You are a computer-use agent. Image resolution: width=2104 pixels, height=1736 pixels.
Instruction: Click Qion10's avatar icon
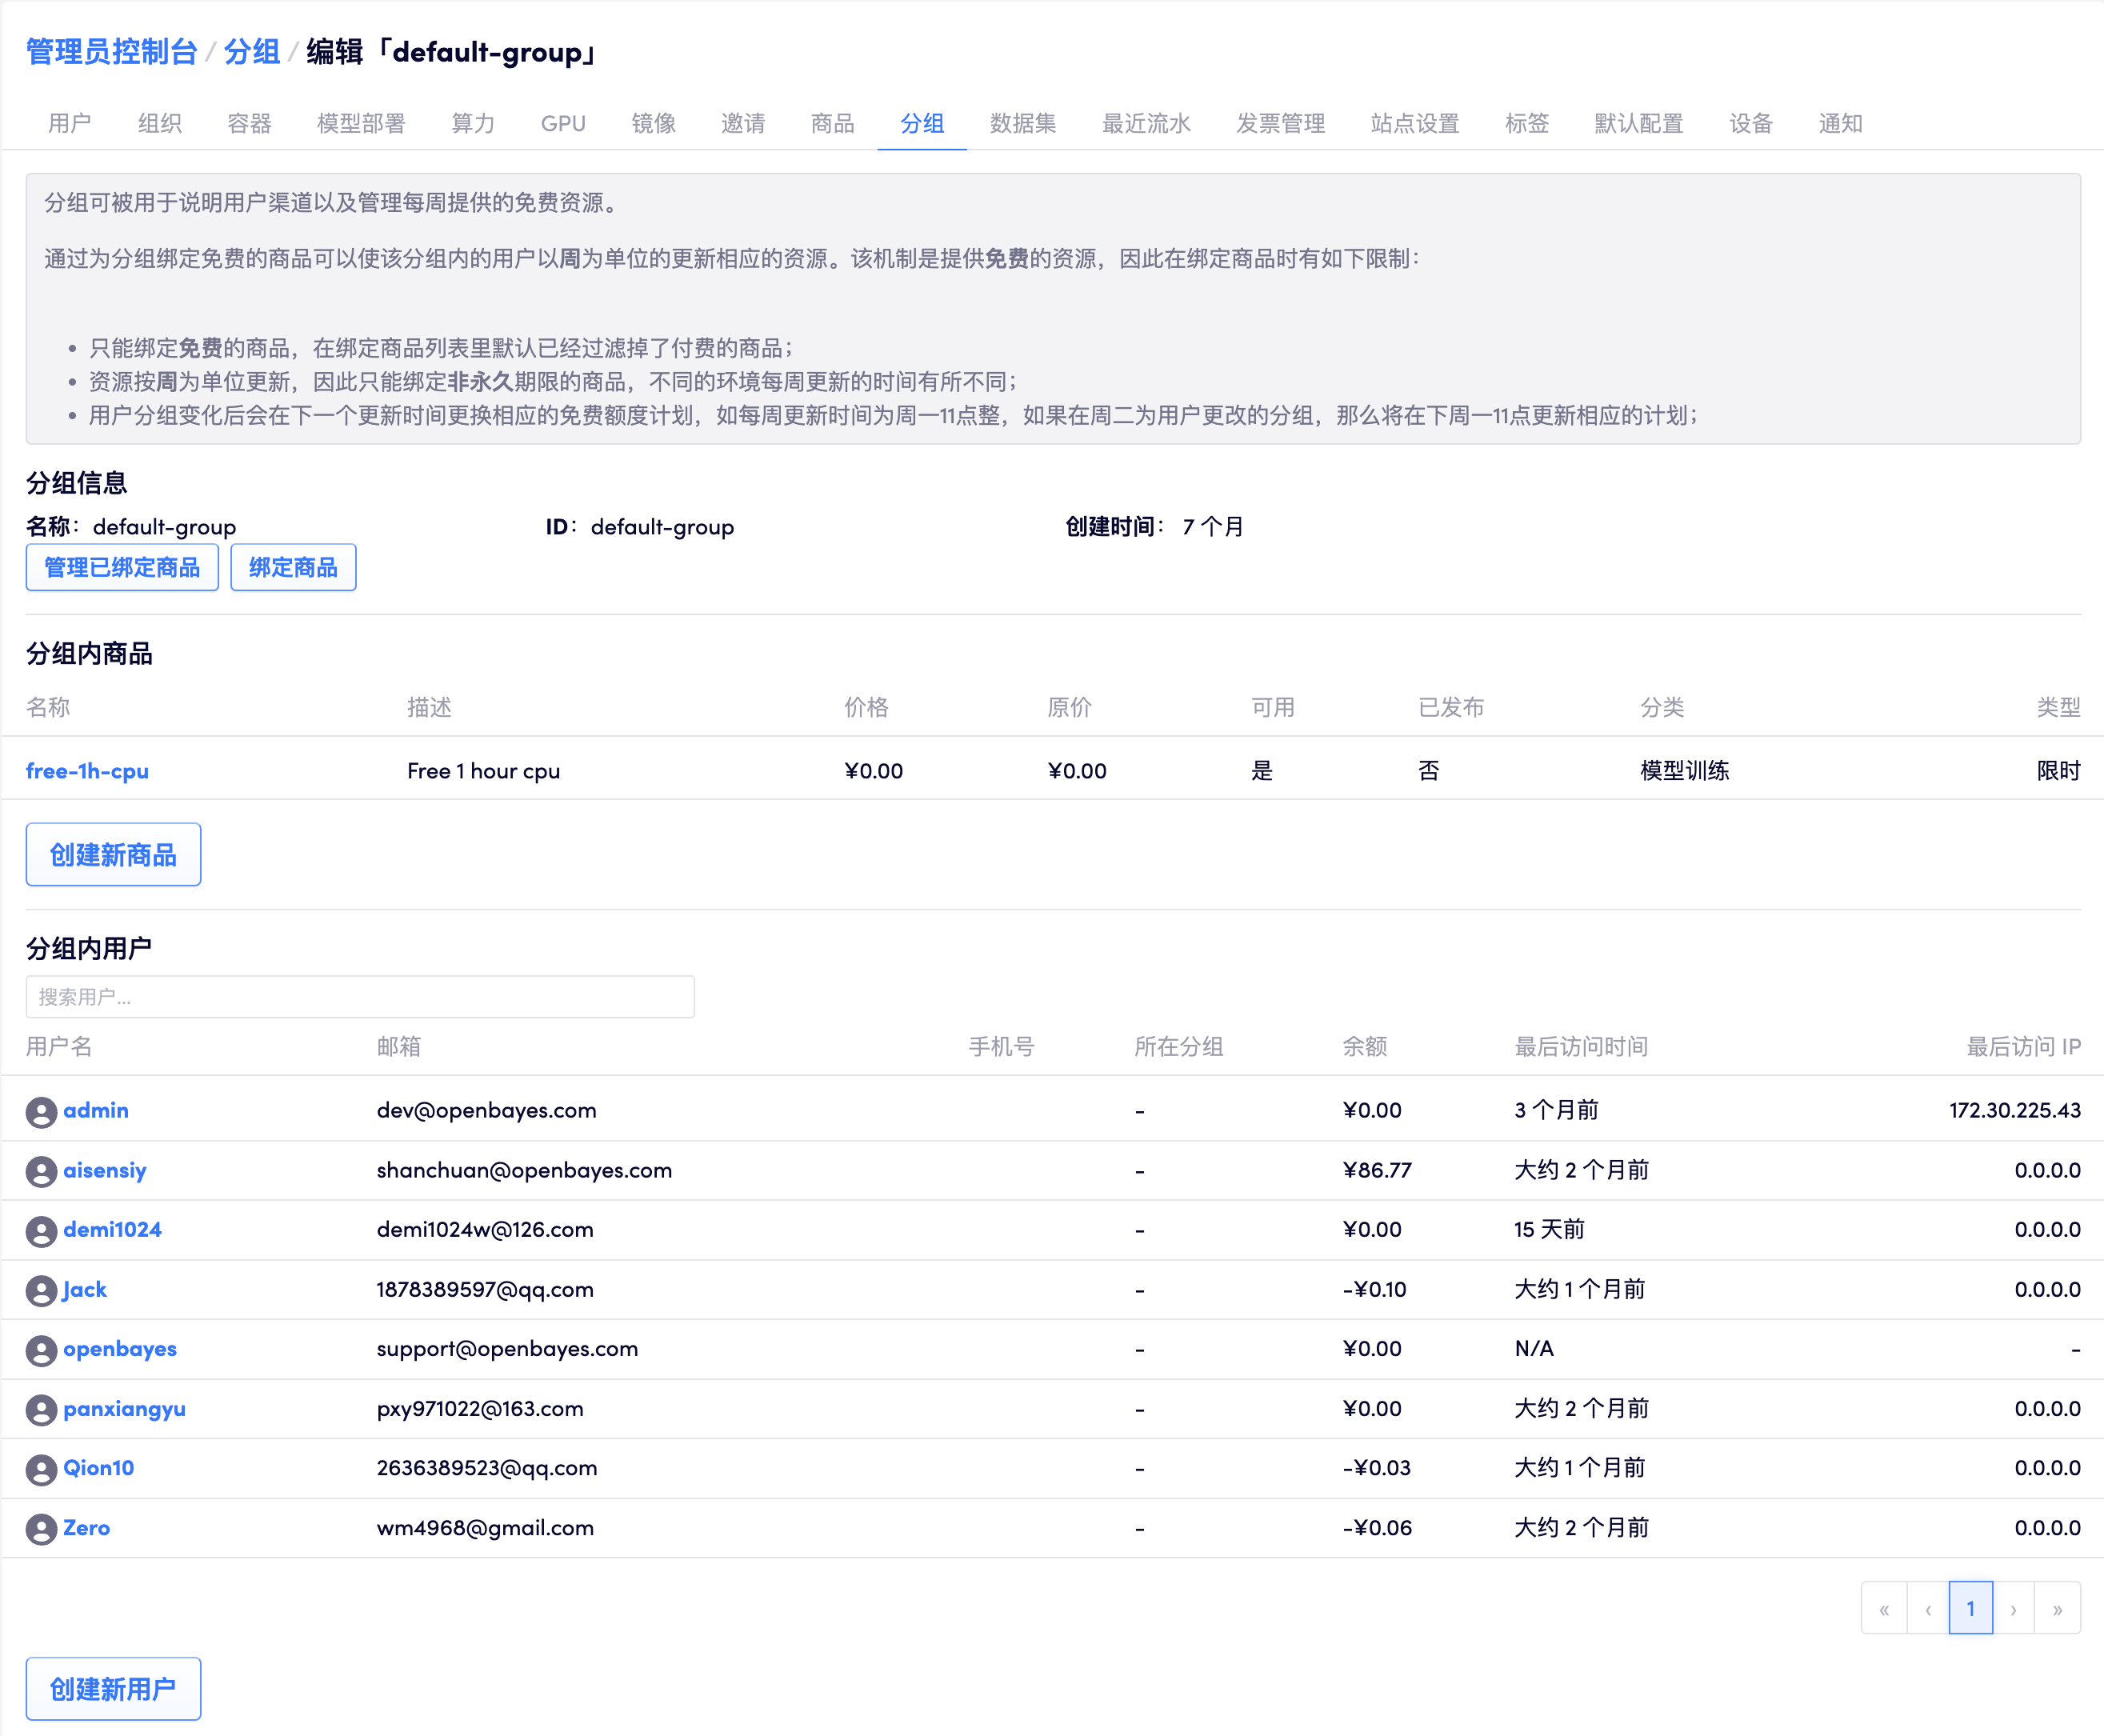41,1469
